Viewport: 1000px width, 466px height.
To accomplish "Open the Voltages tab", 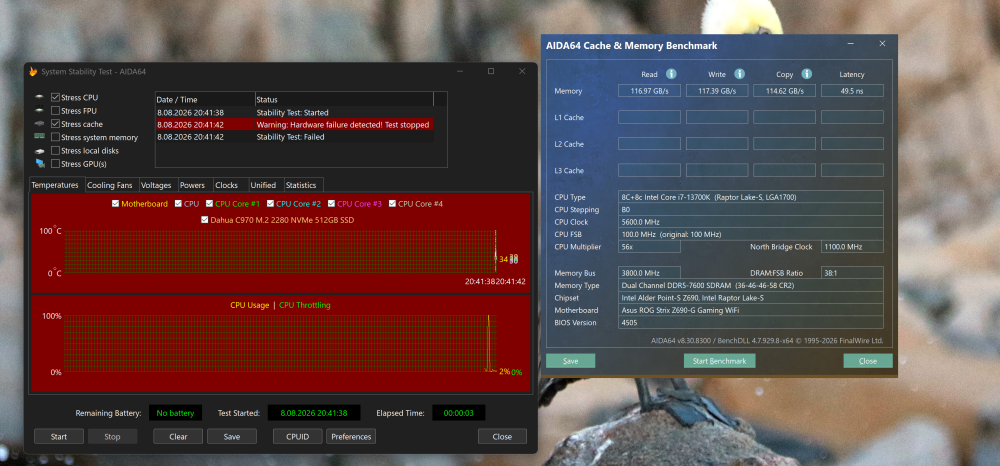I will [x=156, y=185].
